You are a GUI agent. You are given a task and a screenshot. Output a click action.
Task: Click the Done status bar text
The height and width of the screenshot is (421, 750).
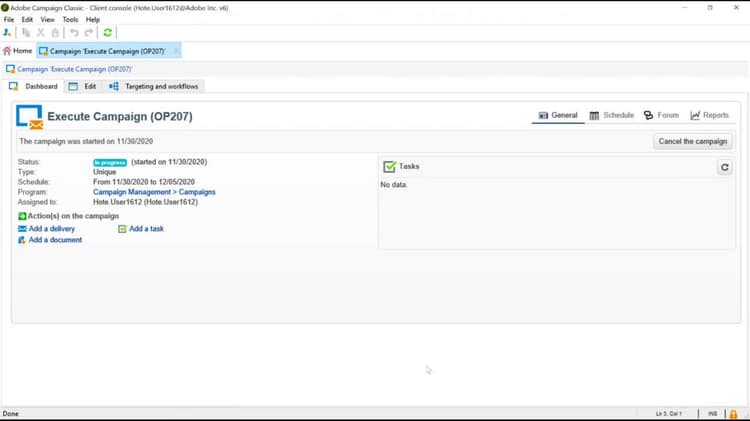point(11,414)
